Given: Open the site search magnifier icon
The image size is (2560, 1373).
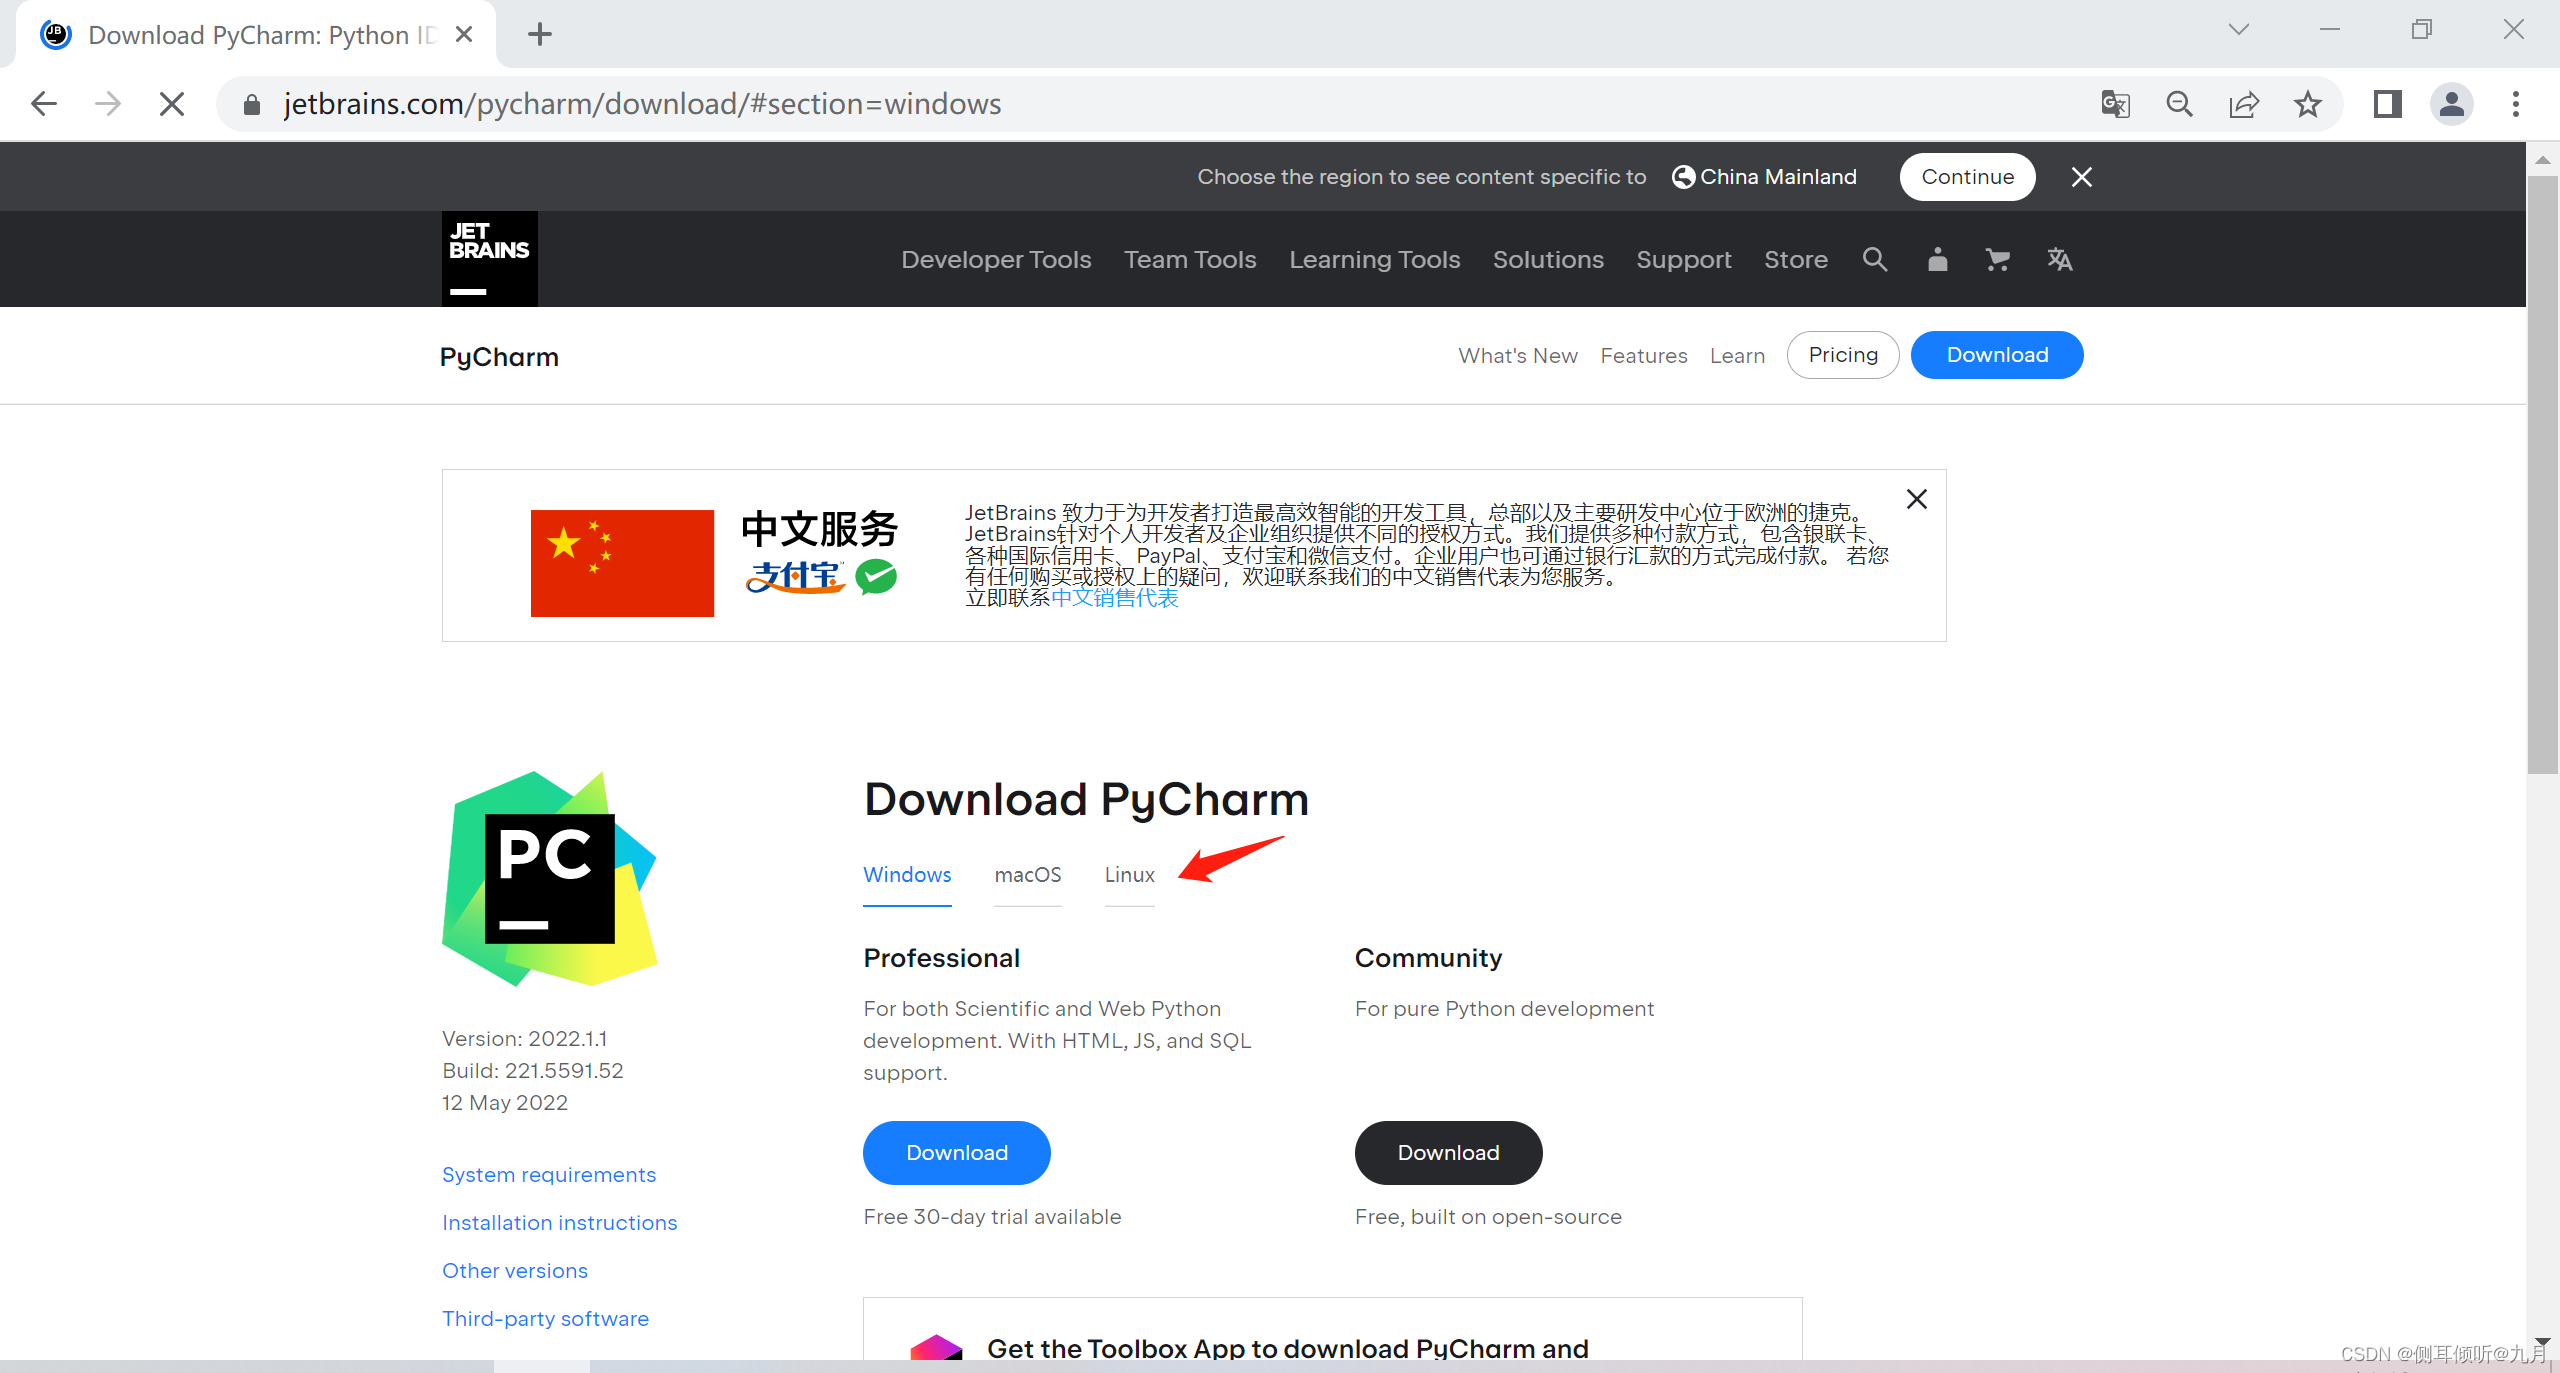Looking at the screenshot, I should 1875,260.
